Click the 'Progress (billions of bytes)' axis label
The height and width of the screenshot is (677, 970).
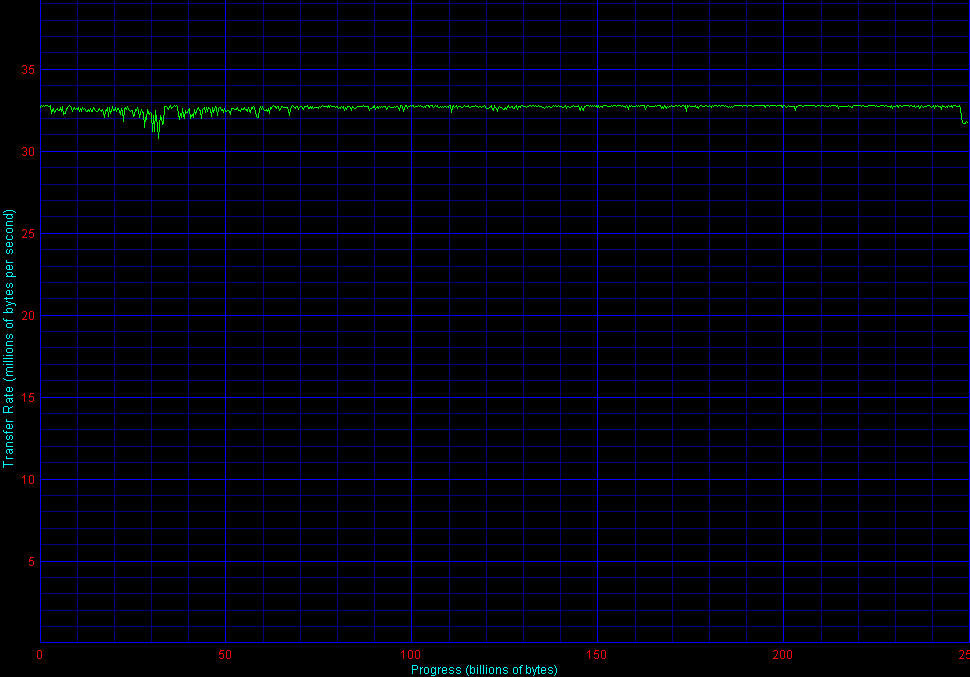click(x=484, y=670)
